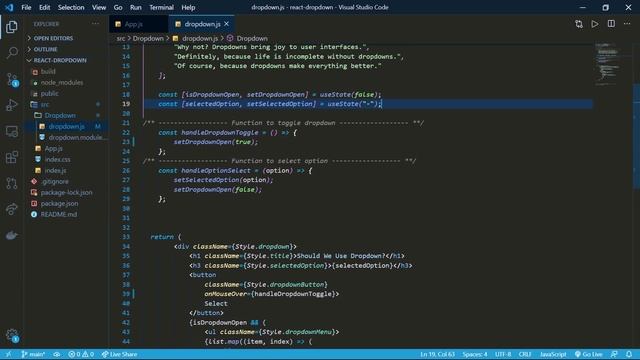Open the Manage gear icon
The image size is (640, 360).
(12, 335)
